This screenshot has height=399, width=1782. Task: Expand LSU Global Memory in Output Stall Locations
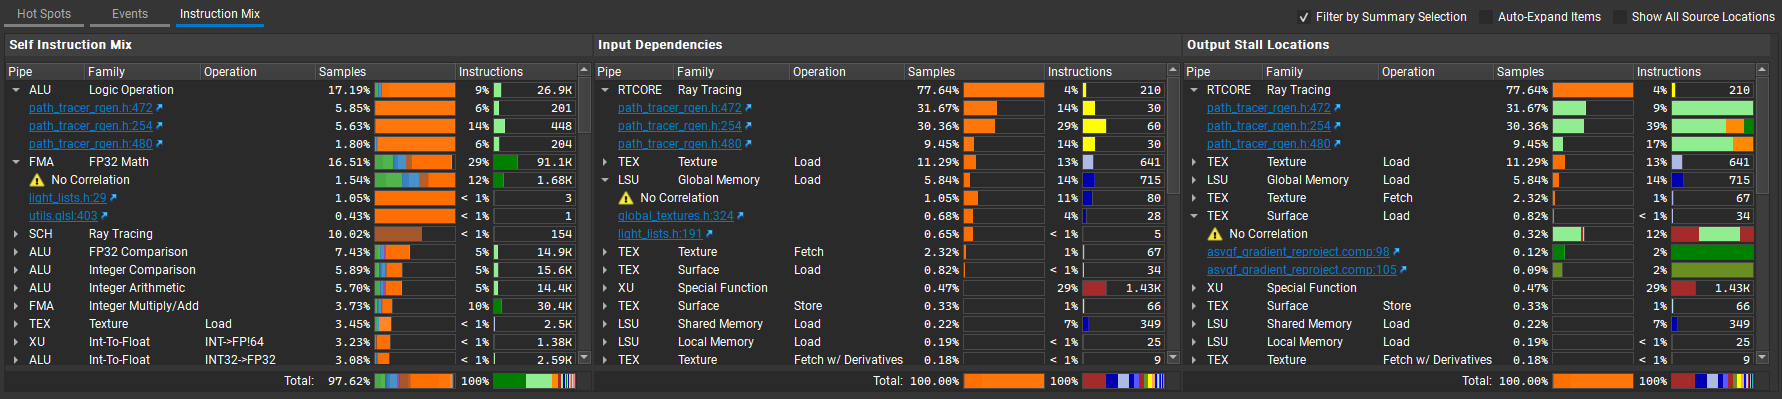[x=1194, y=180]
